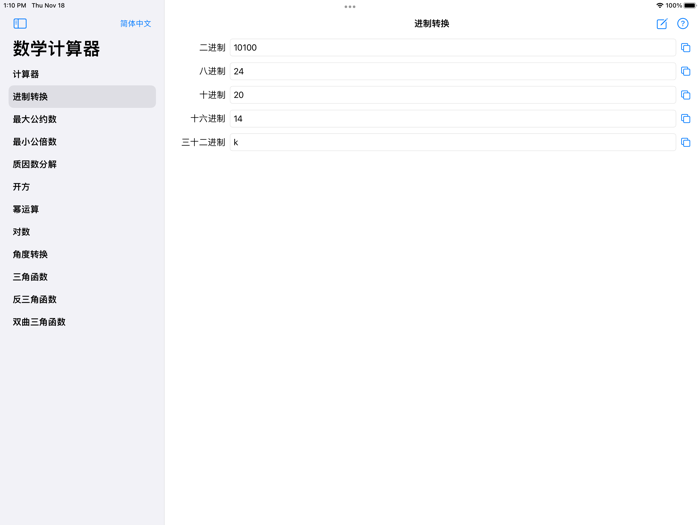Copy the 十进制 value 20

[686, 95]
